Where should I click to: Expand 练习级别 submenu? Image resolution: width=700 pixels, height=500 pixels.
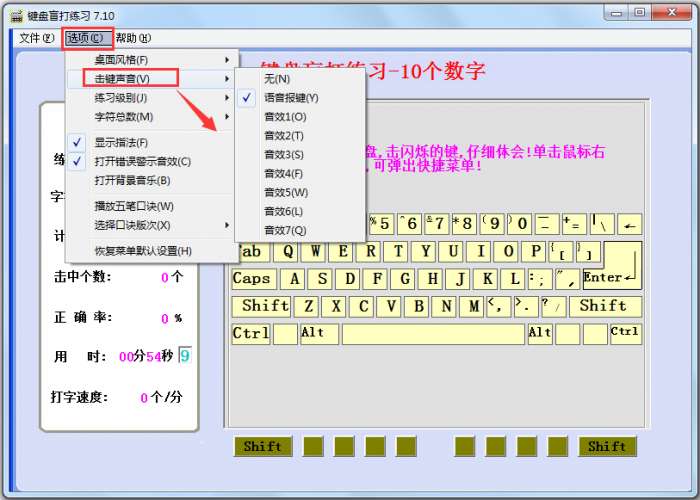[x=121, y=98]
